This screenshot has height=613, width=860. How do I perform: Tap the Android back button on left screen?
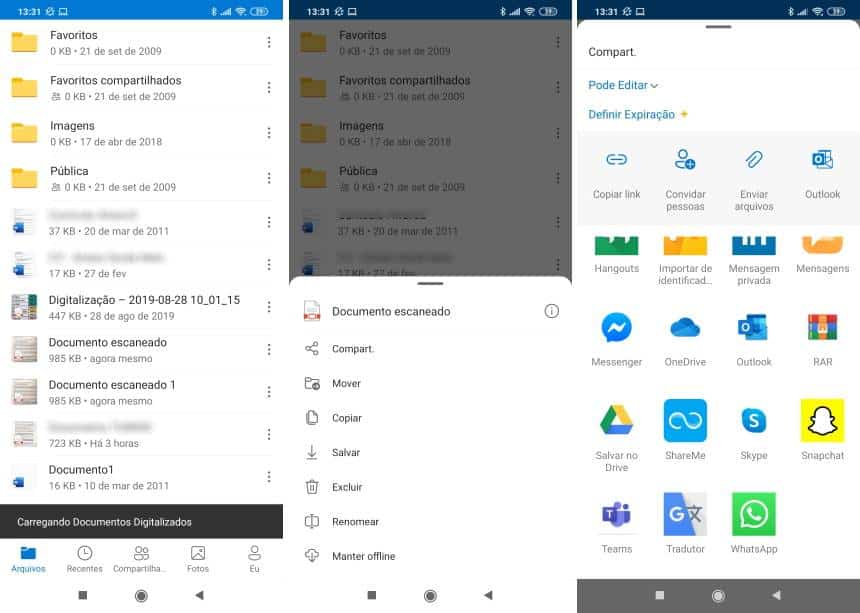point(199,595)
